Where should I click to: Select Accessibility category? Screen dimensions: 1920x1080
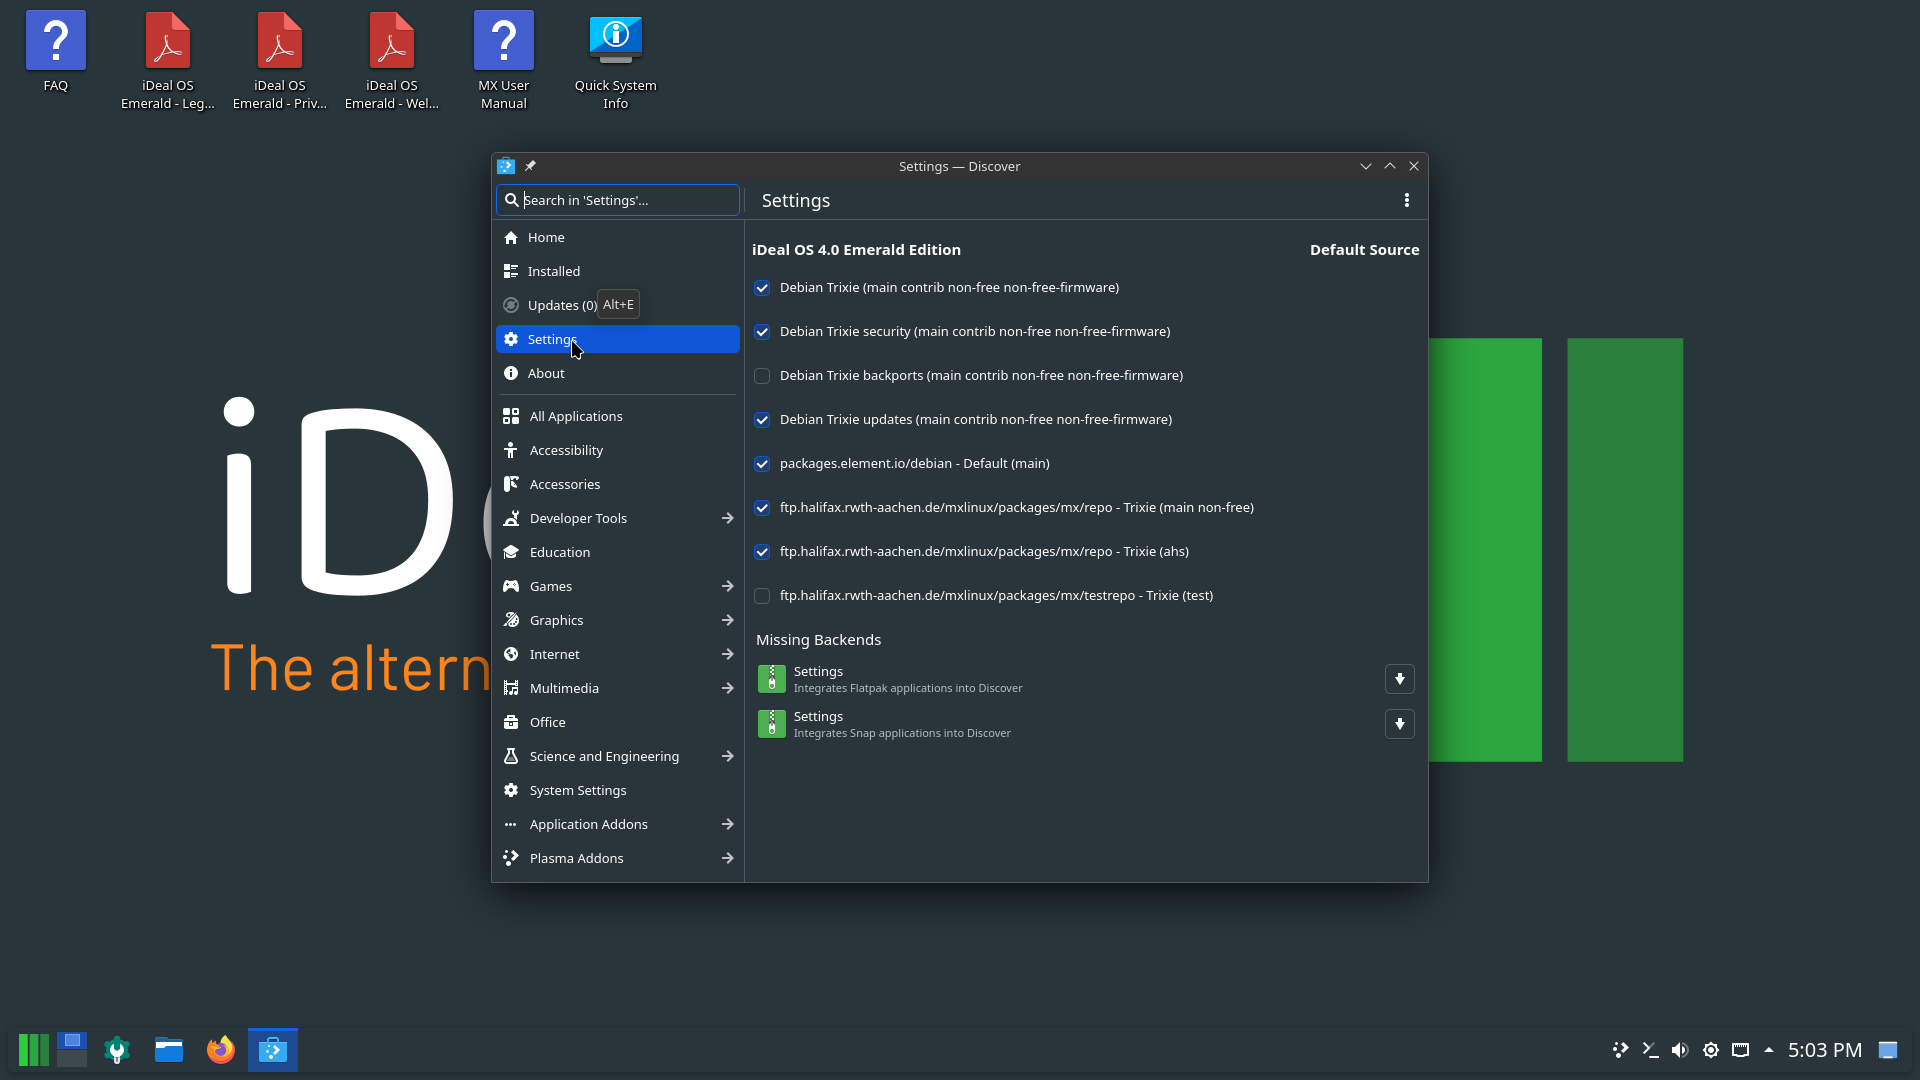[x=618, y=450]
